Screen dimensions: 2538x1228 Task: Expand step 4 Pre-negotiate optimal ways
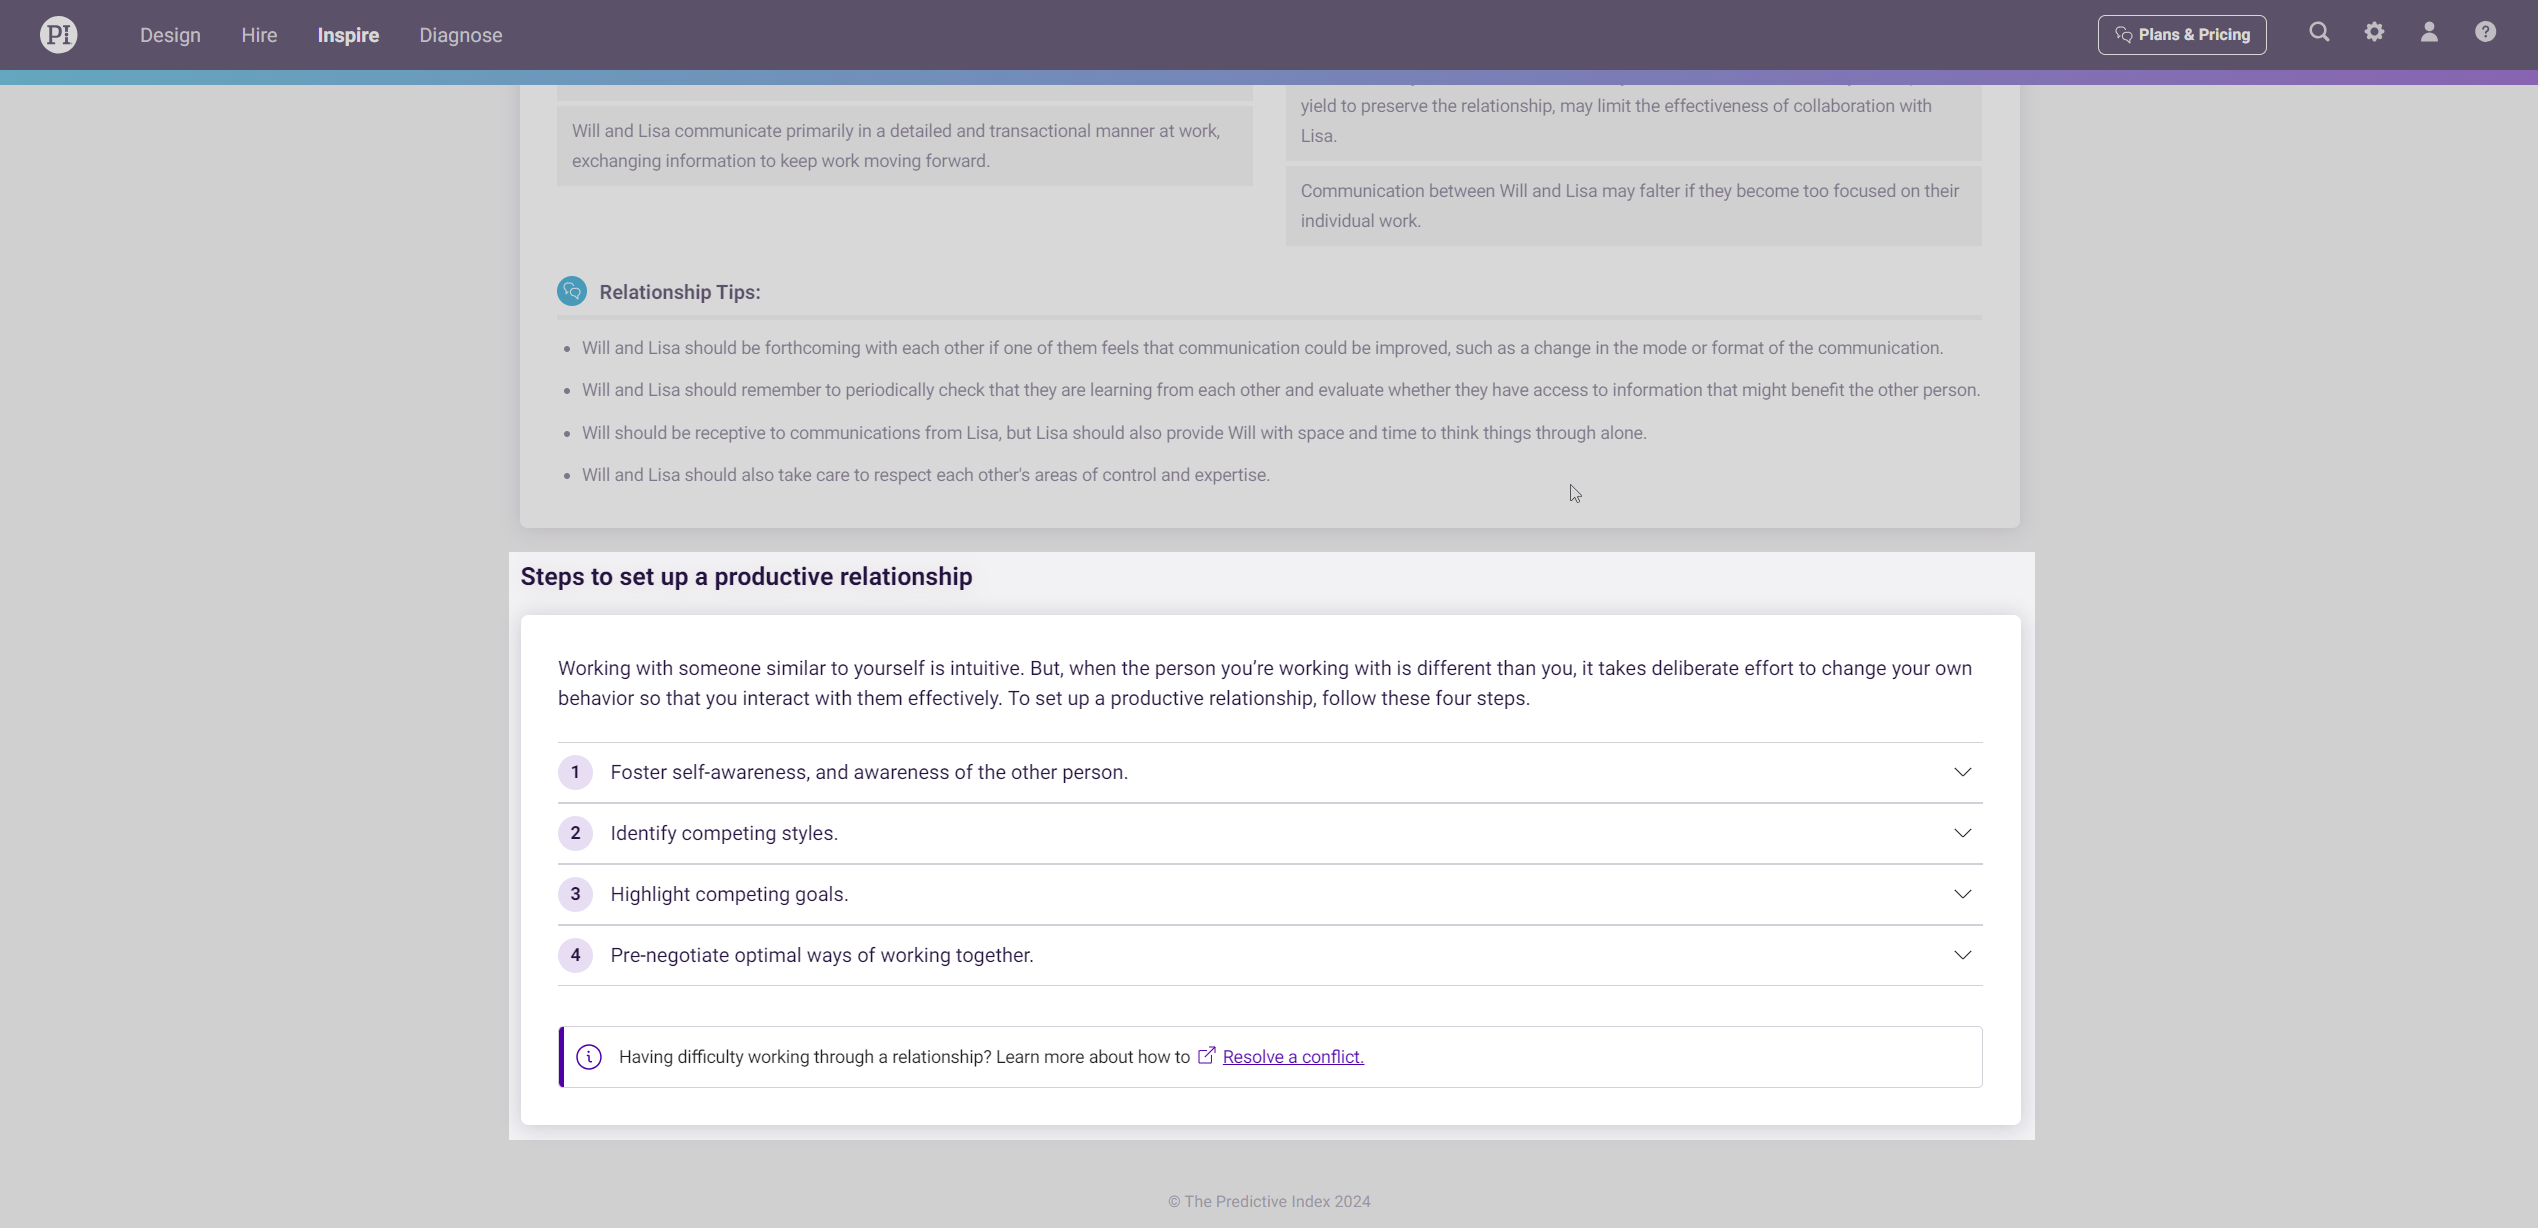1963,955
